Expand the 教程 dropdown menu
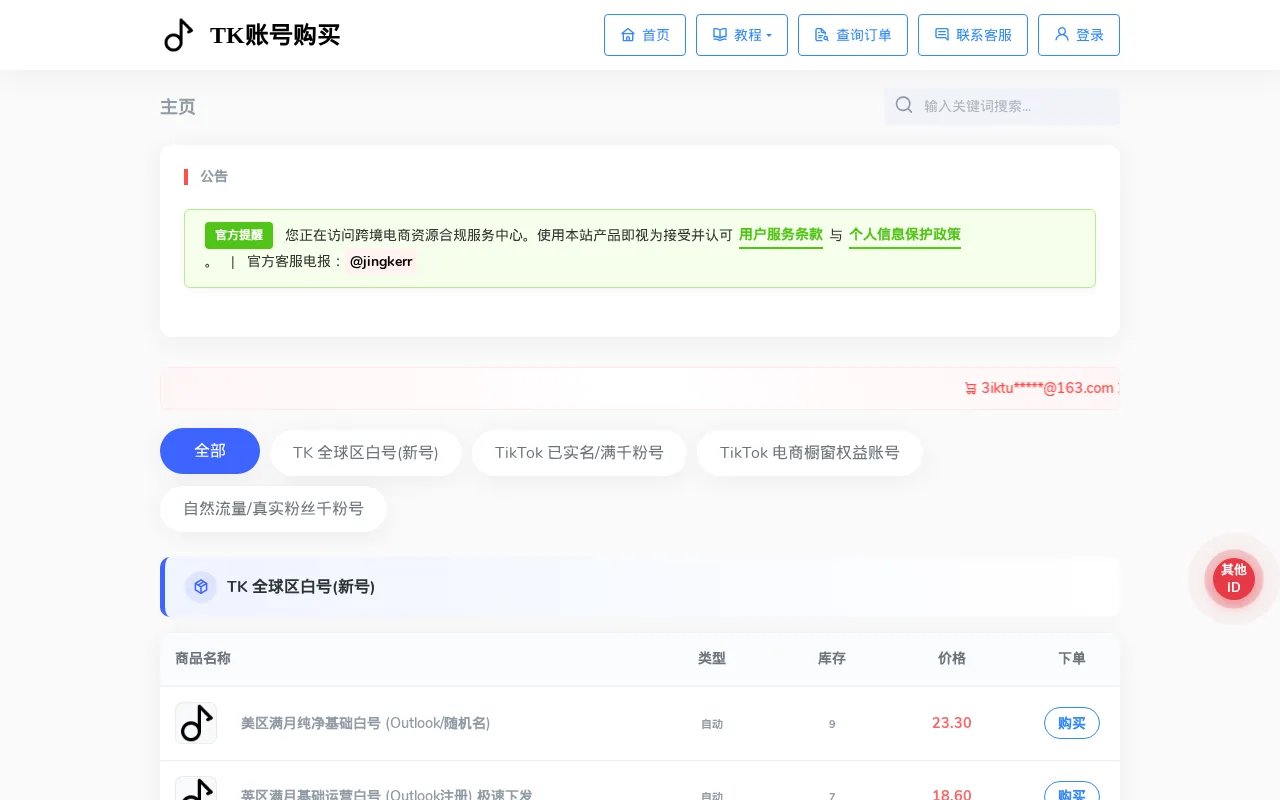 pos(742,35)
